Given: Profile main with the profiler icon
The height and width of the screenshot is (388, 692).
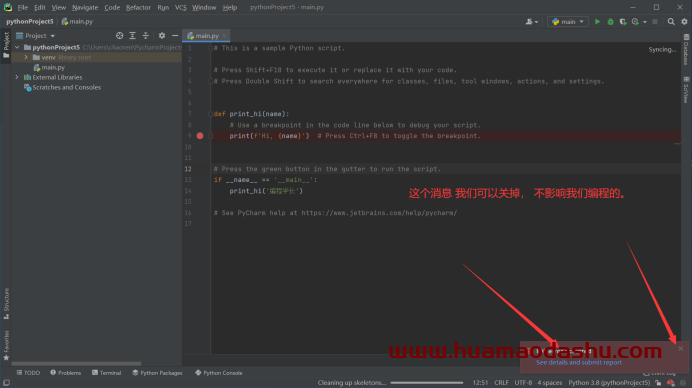Looking at the screenshot, I should tap(635, 22).
